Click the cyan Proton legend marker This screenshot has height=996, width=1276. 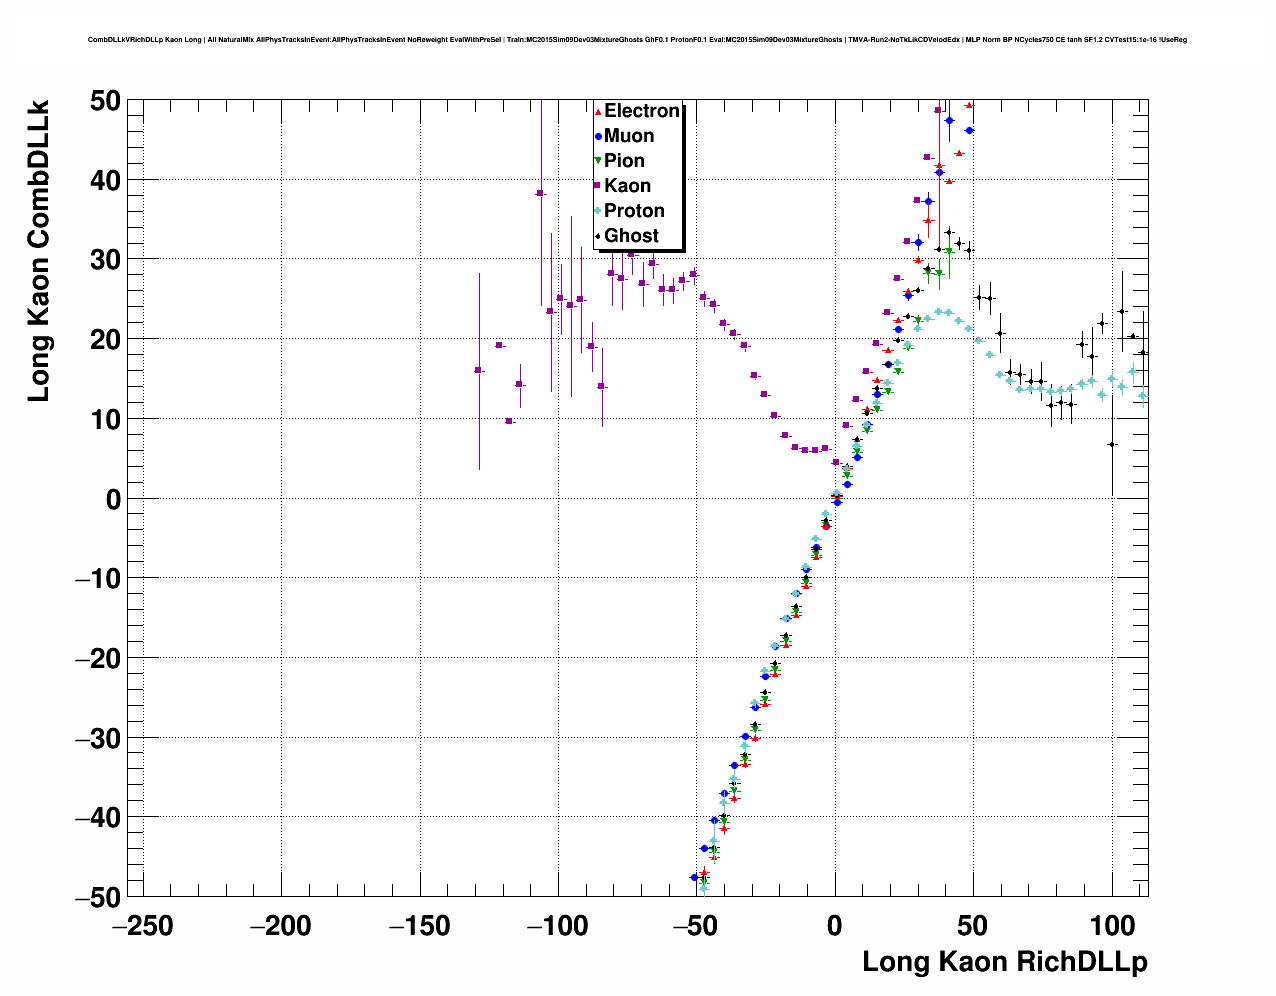click(x=598, y=211)
